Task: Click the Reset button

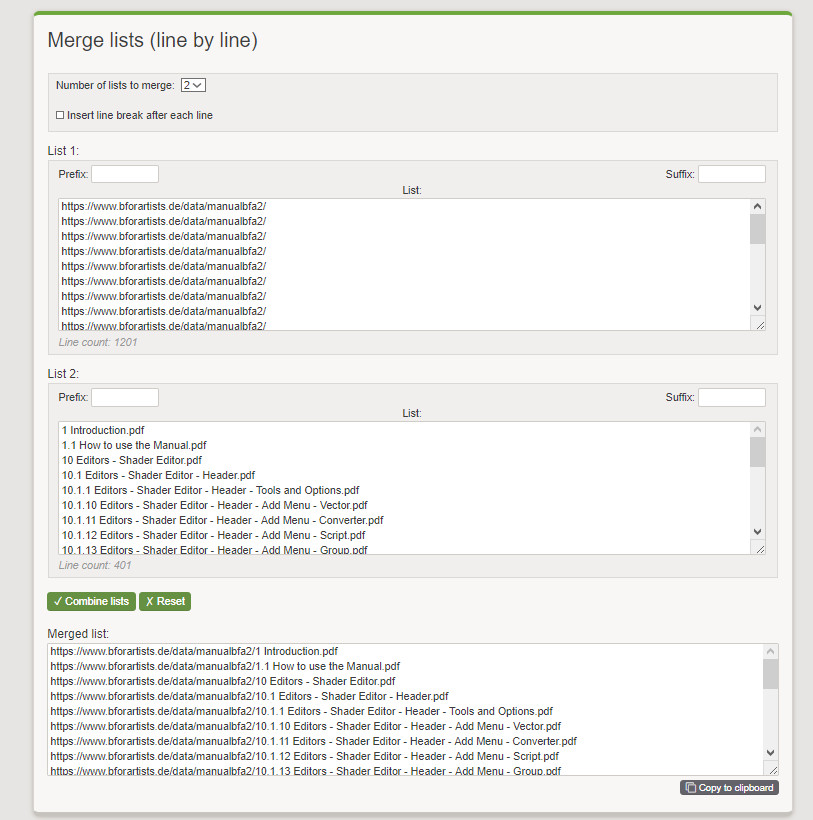Action: [164, 601]
